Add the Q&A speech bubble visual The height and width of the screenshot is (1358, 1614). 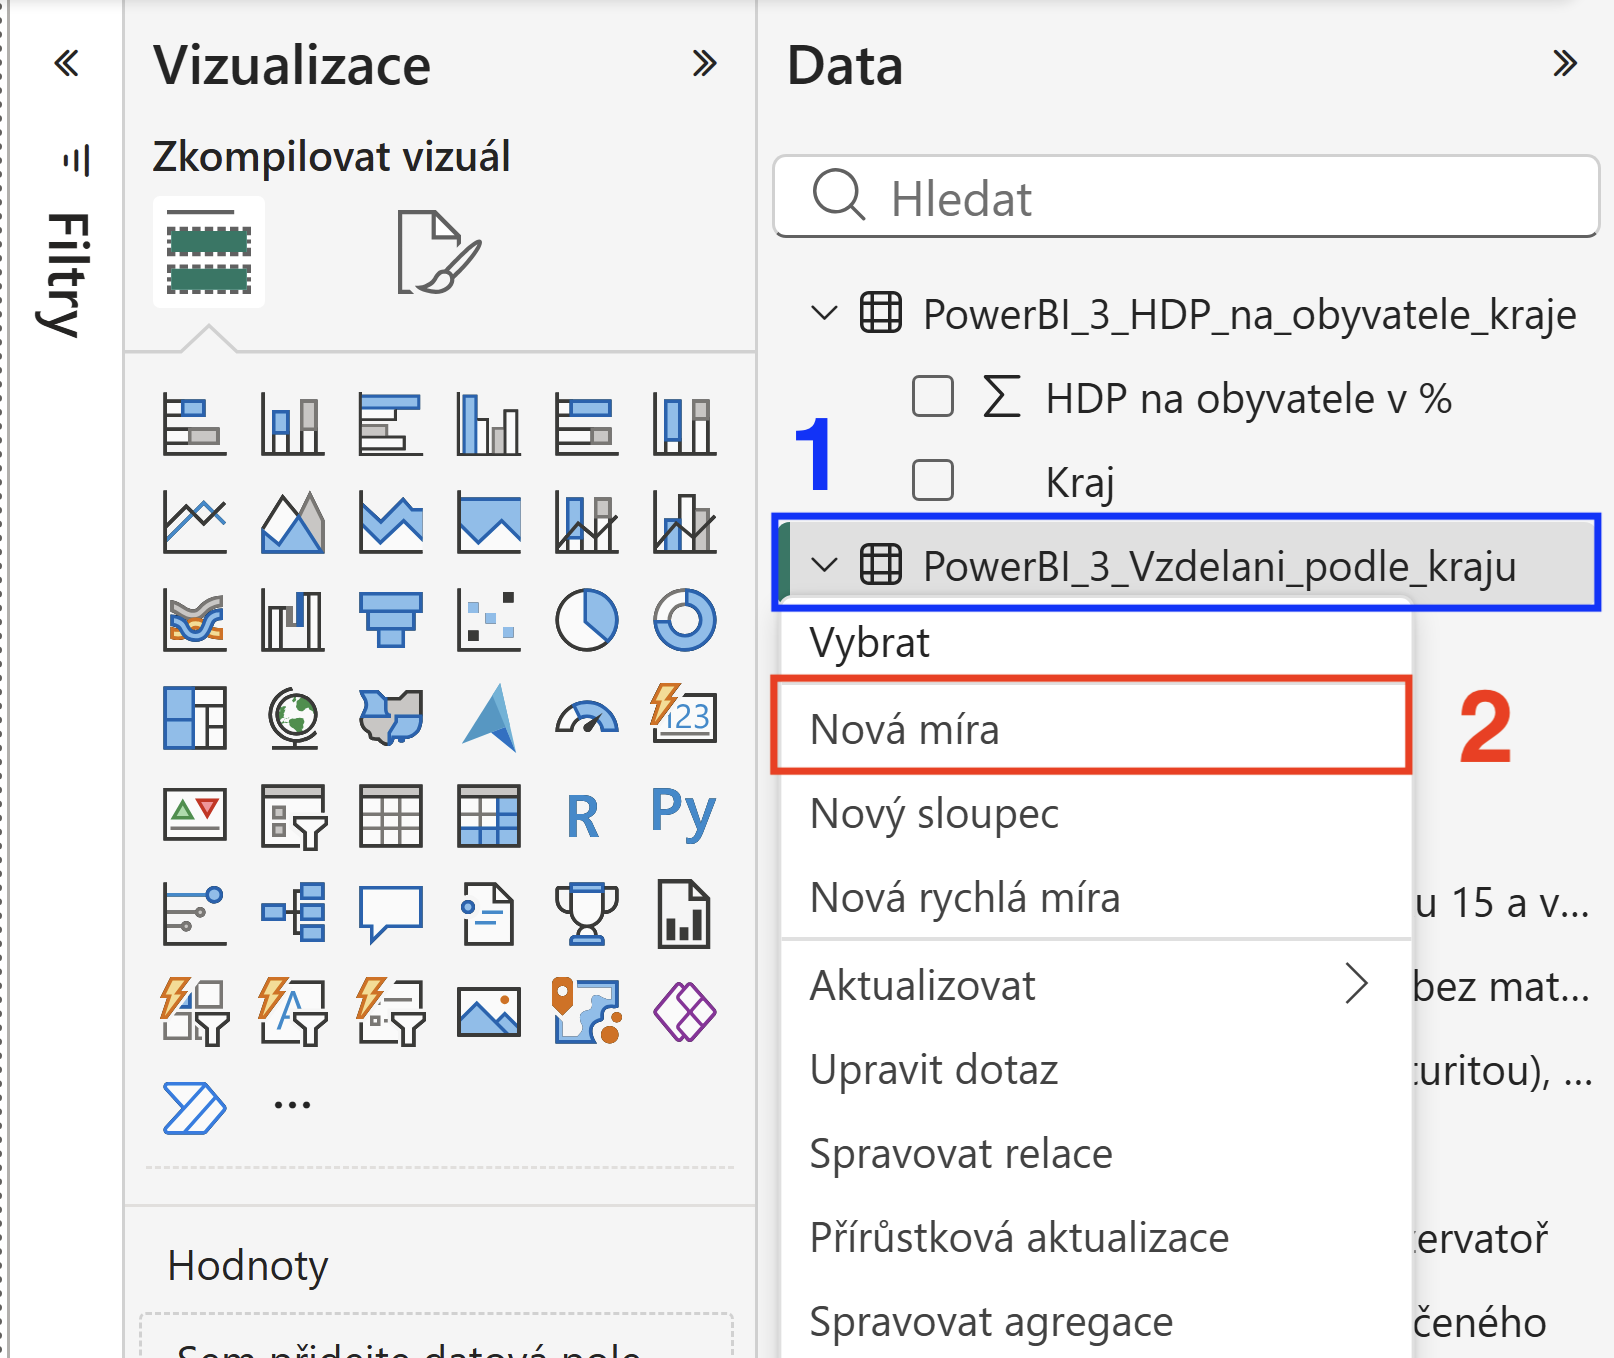390,914
